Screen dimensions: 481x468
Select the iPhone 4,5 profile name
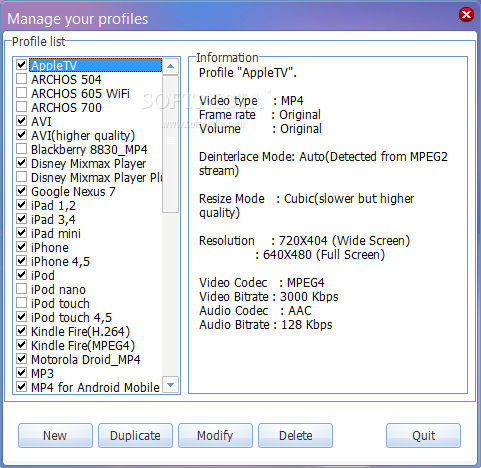60,262
